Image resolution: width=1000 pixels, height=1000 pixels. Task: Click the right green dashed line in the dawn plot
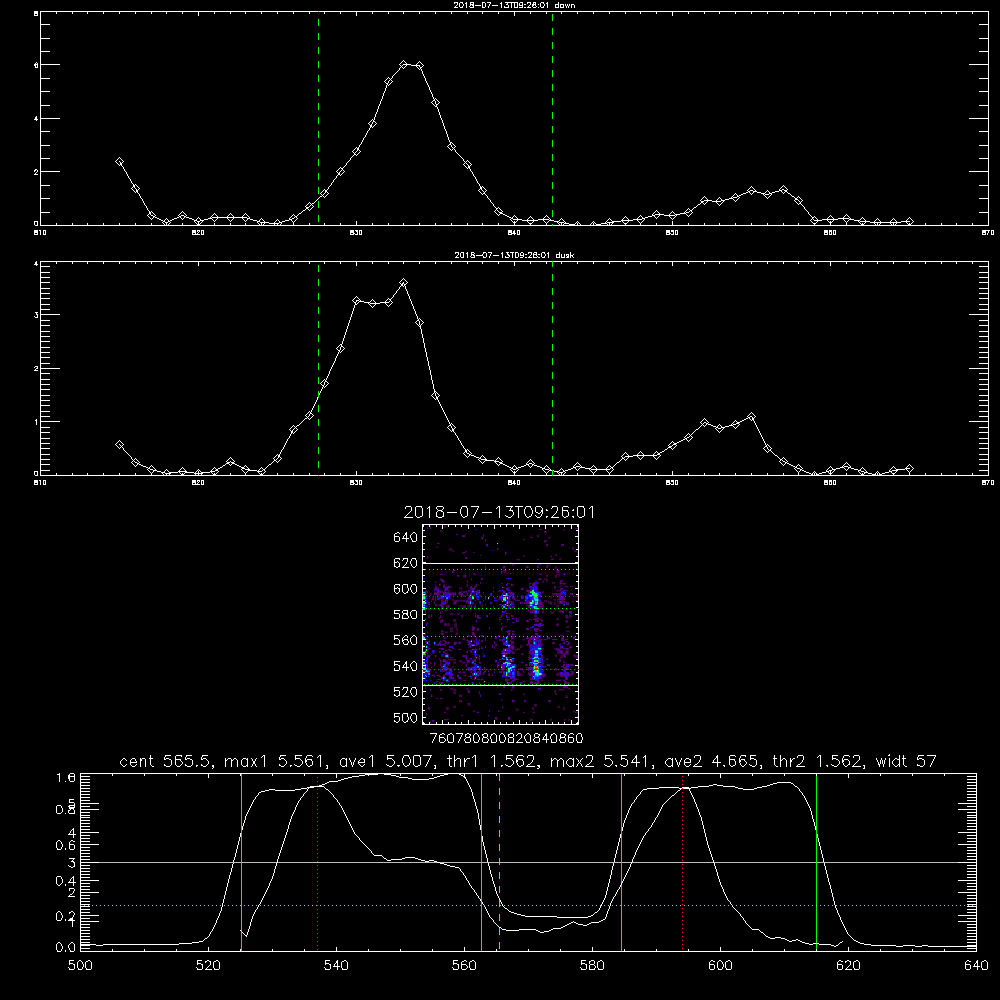tap(552, 119)
